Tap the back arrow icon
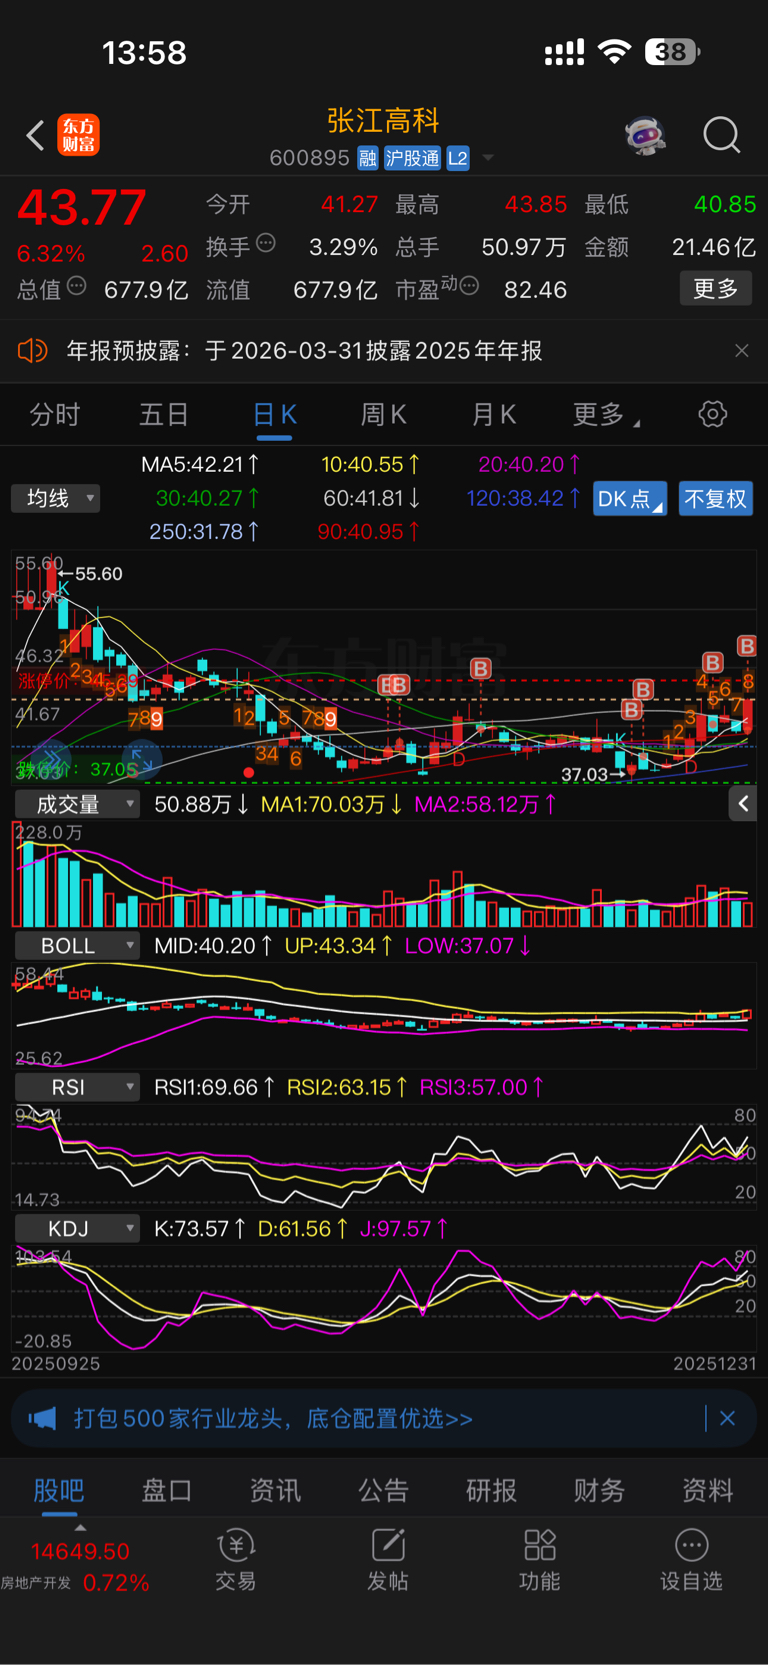This screenshot has height=1665, width=768. 36,135
